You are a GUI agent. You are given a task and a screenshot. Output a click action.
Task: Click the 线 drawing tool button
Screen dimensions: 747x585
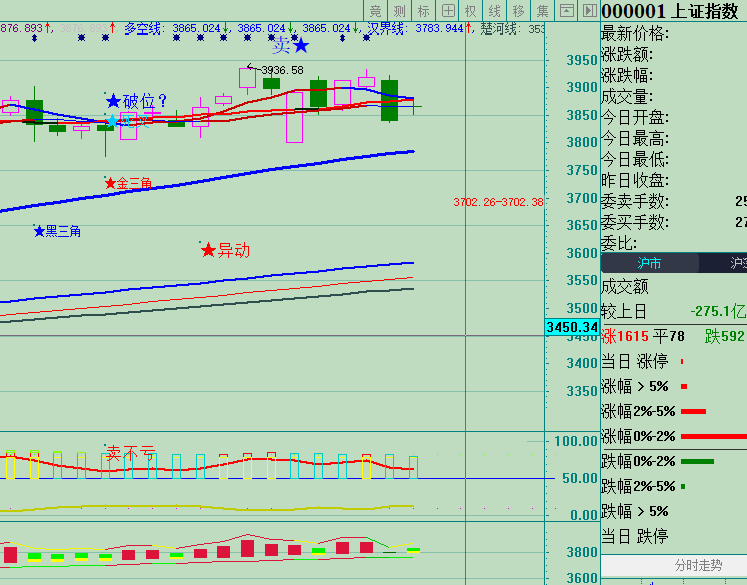(x=495, y=10)
